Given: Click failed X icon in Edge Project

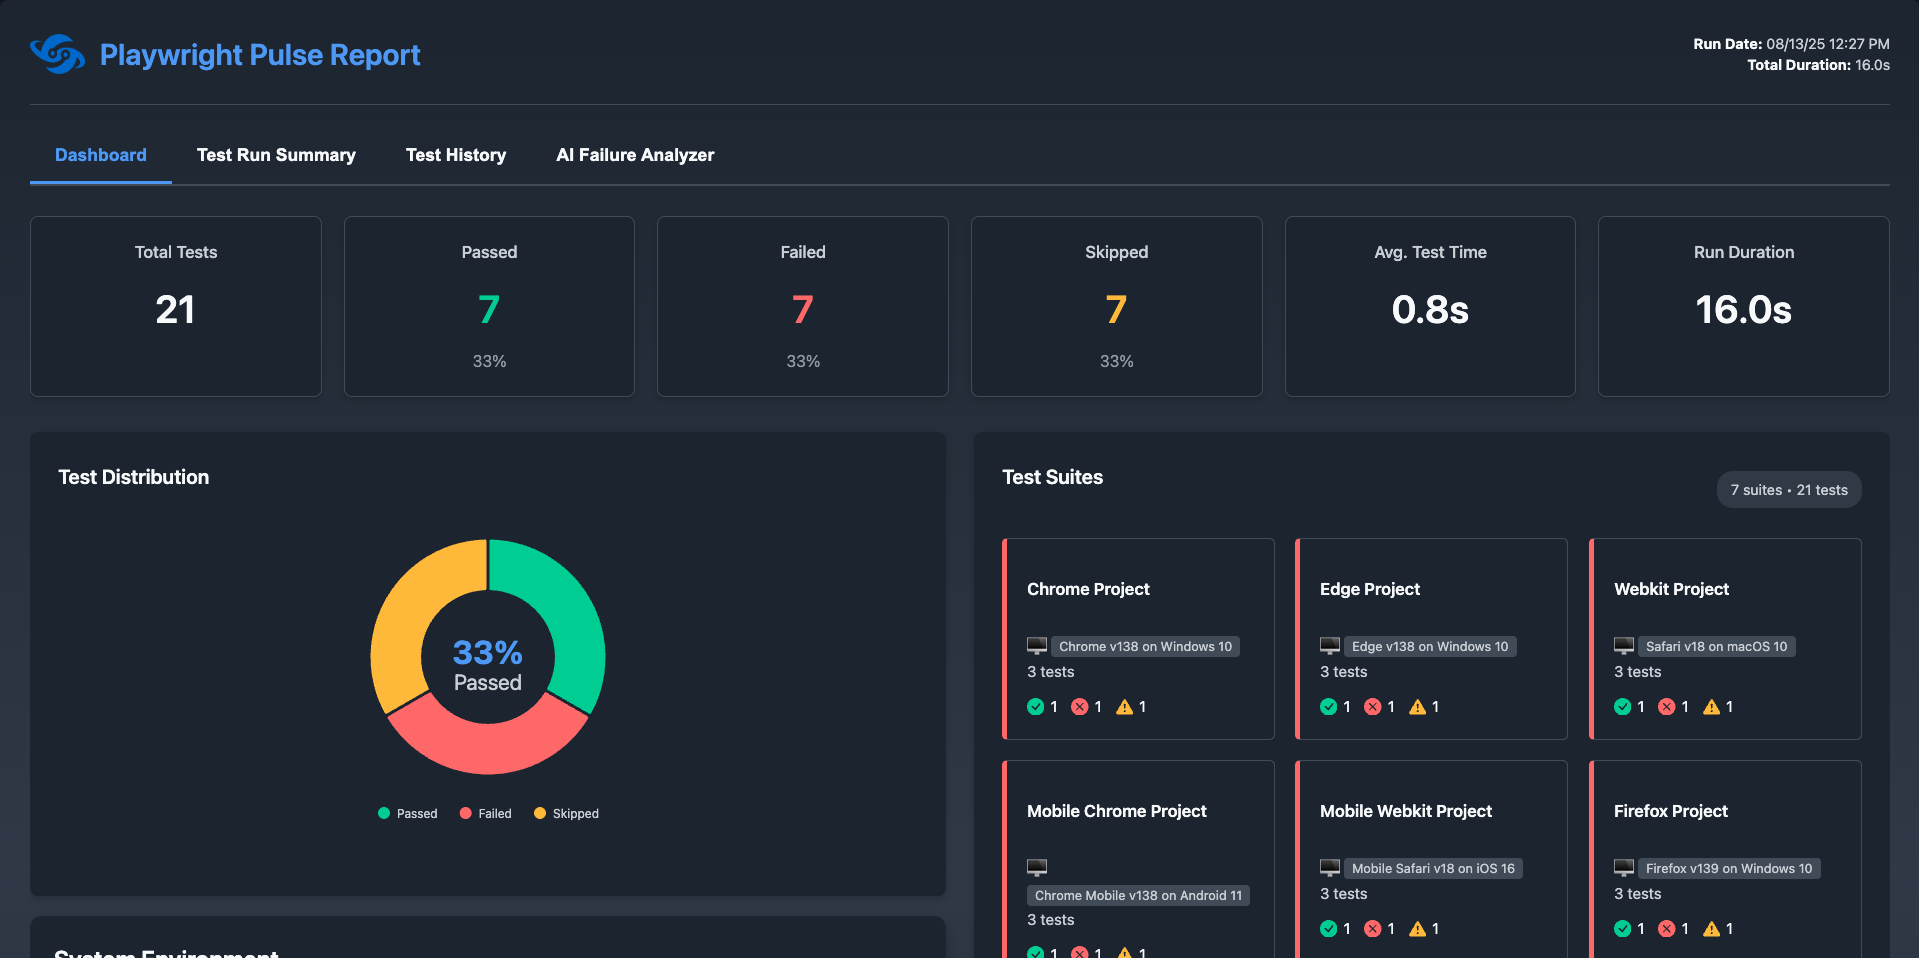Looking at the screenshot, I should [1372, 707].
